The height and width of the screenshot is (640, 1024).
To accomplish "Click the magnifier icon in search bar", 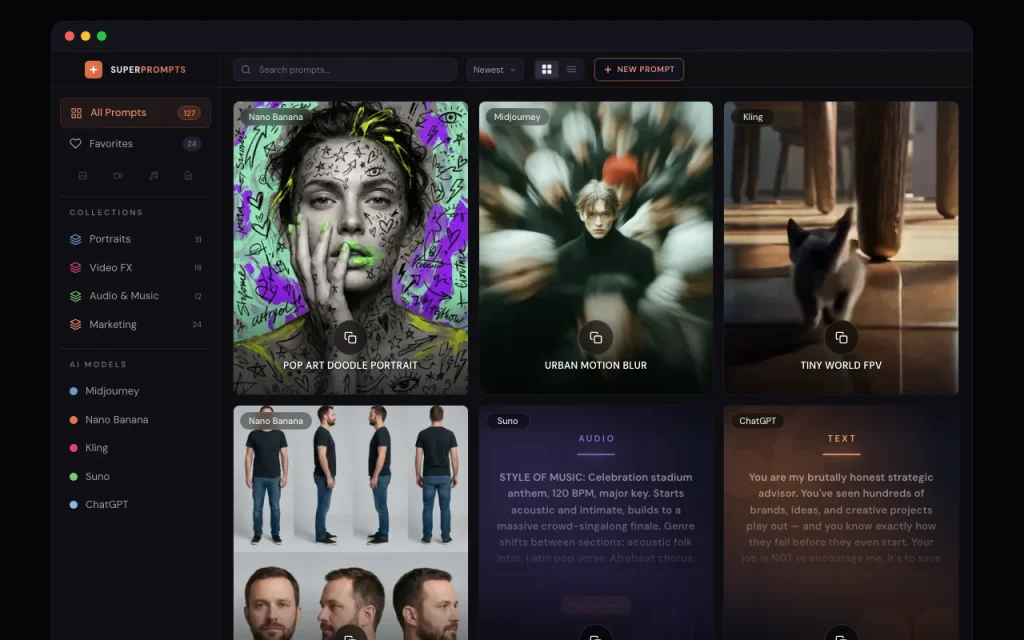I will (x=246, y=70).
